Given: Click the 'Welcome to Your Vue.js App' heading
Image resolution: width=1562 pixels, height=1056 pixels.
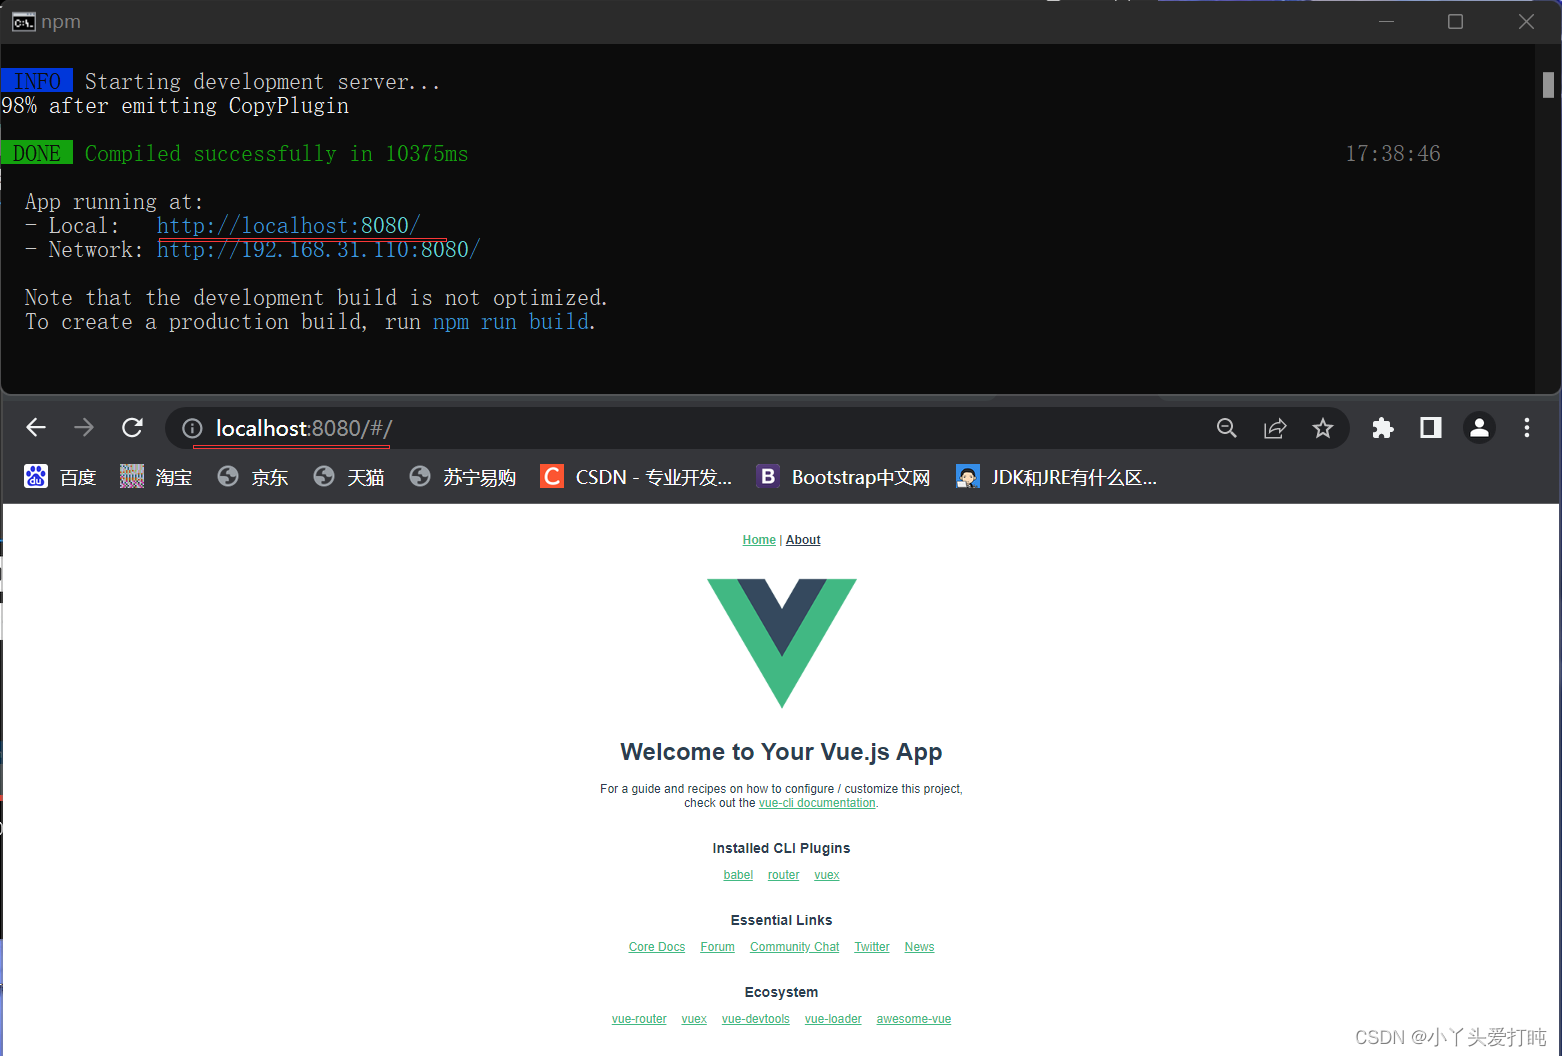Looking at the screenshot, I should 781,752.
